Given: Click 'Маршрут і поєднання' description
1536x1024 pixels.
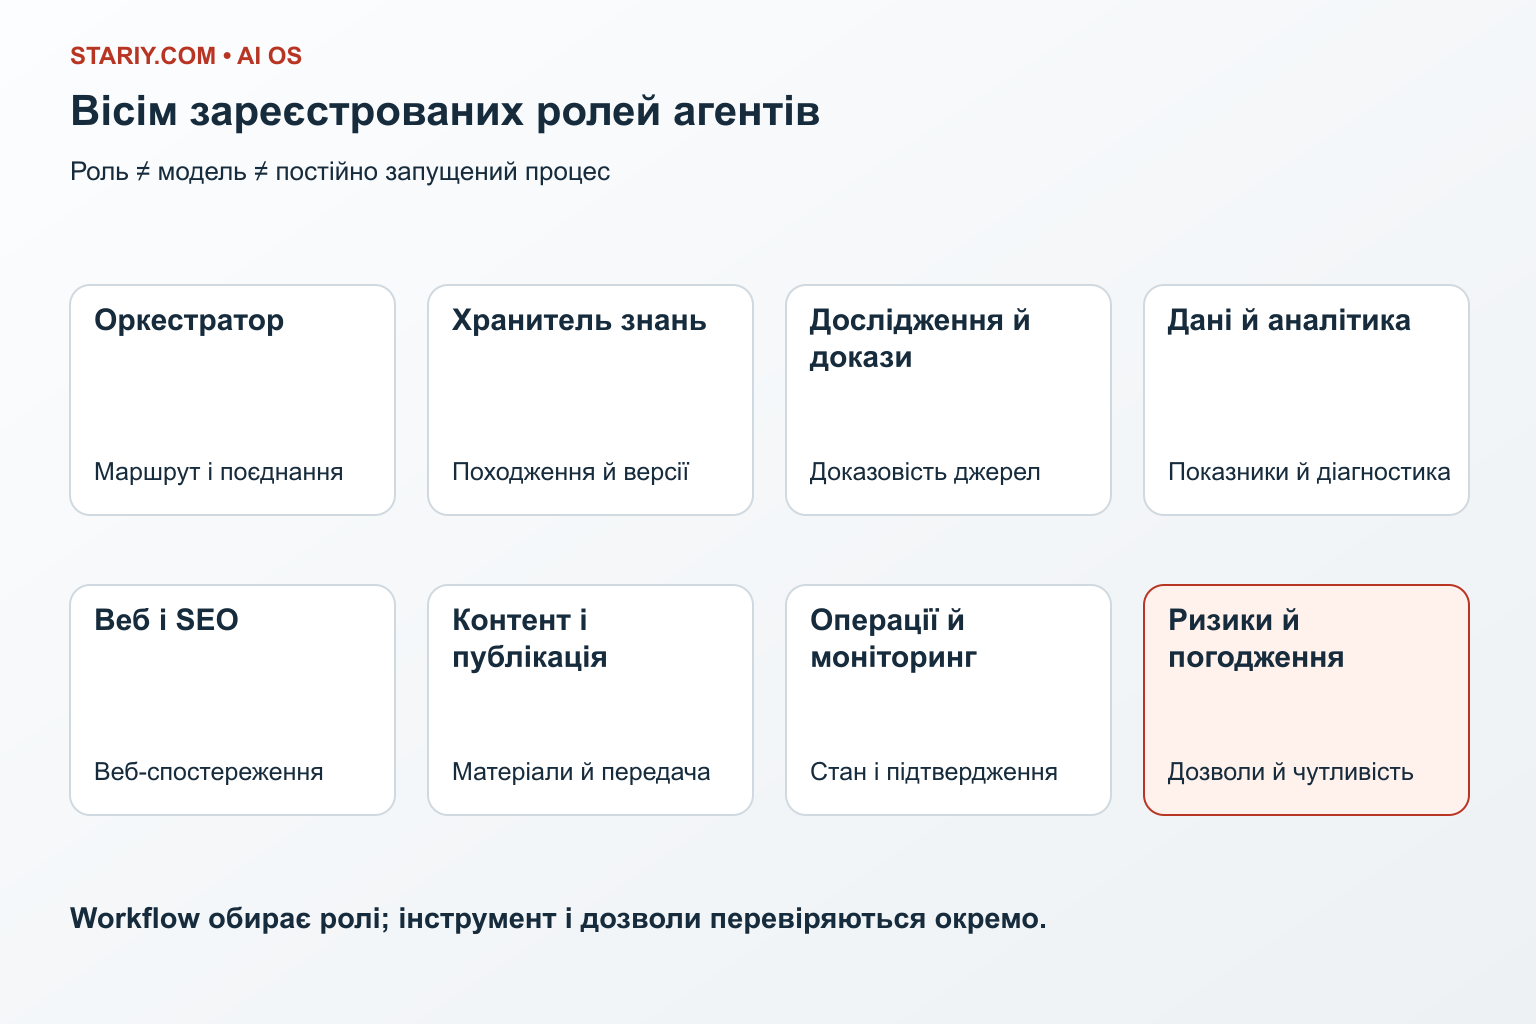Looking at the screenshot, I should tap(218, 472).
